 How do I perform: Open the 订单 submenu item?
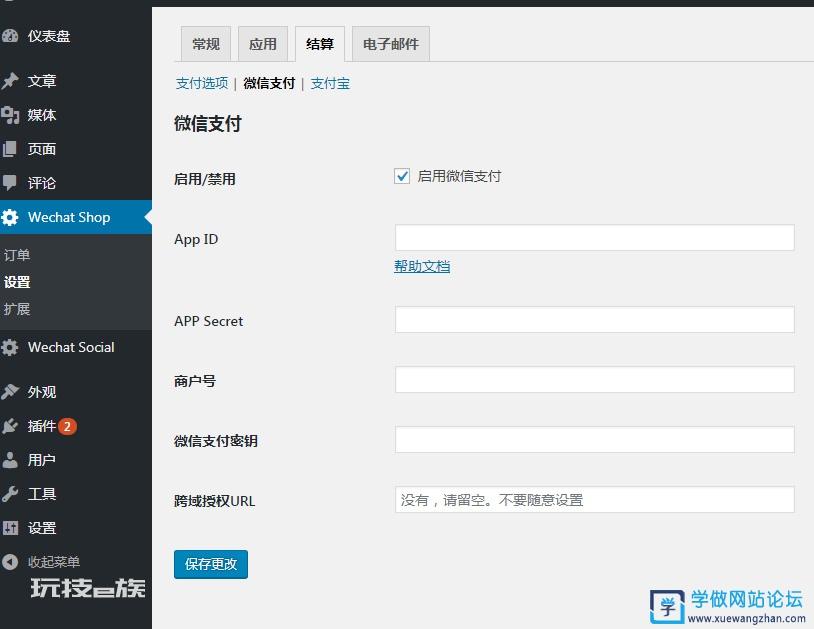click(17, 255)
